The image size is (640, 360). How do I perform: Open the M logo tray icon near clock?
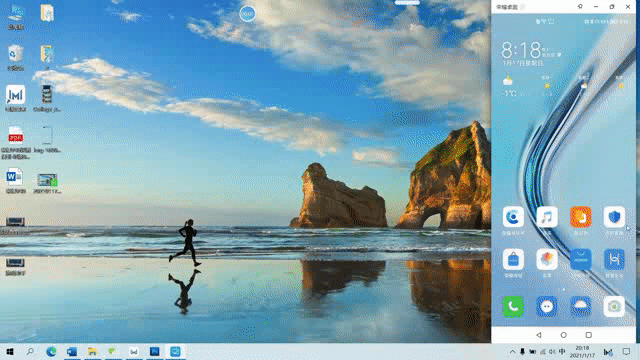tap(608, 352)
